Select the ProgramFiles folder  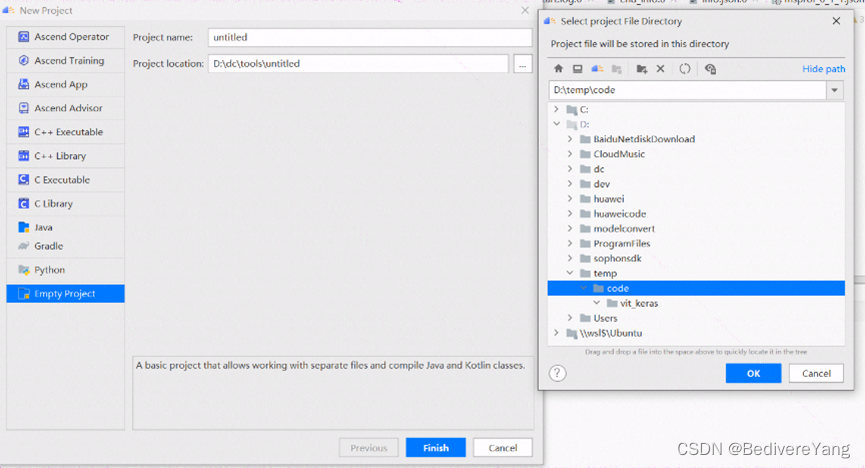pyautogui.click(x=696, y=243)
